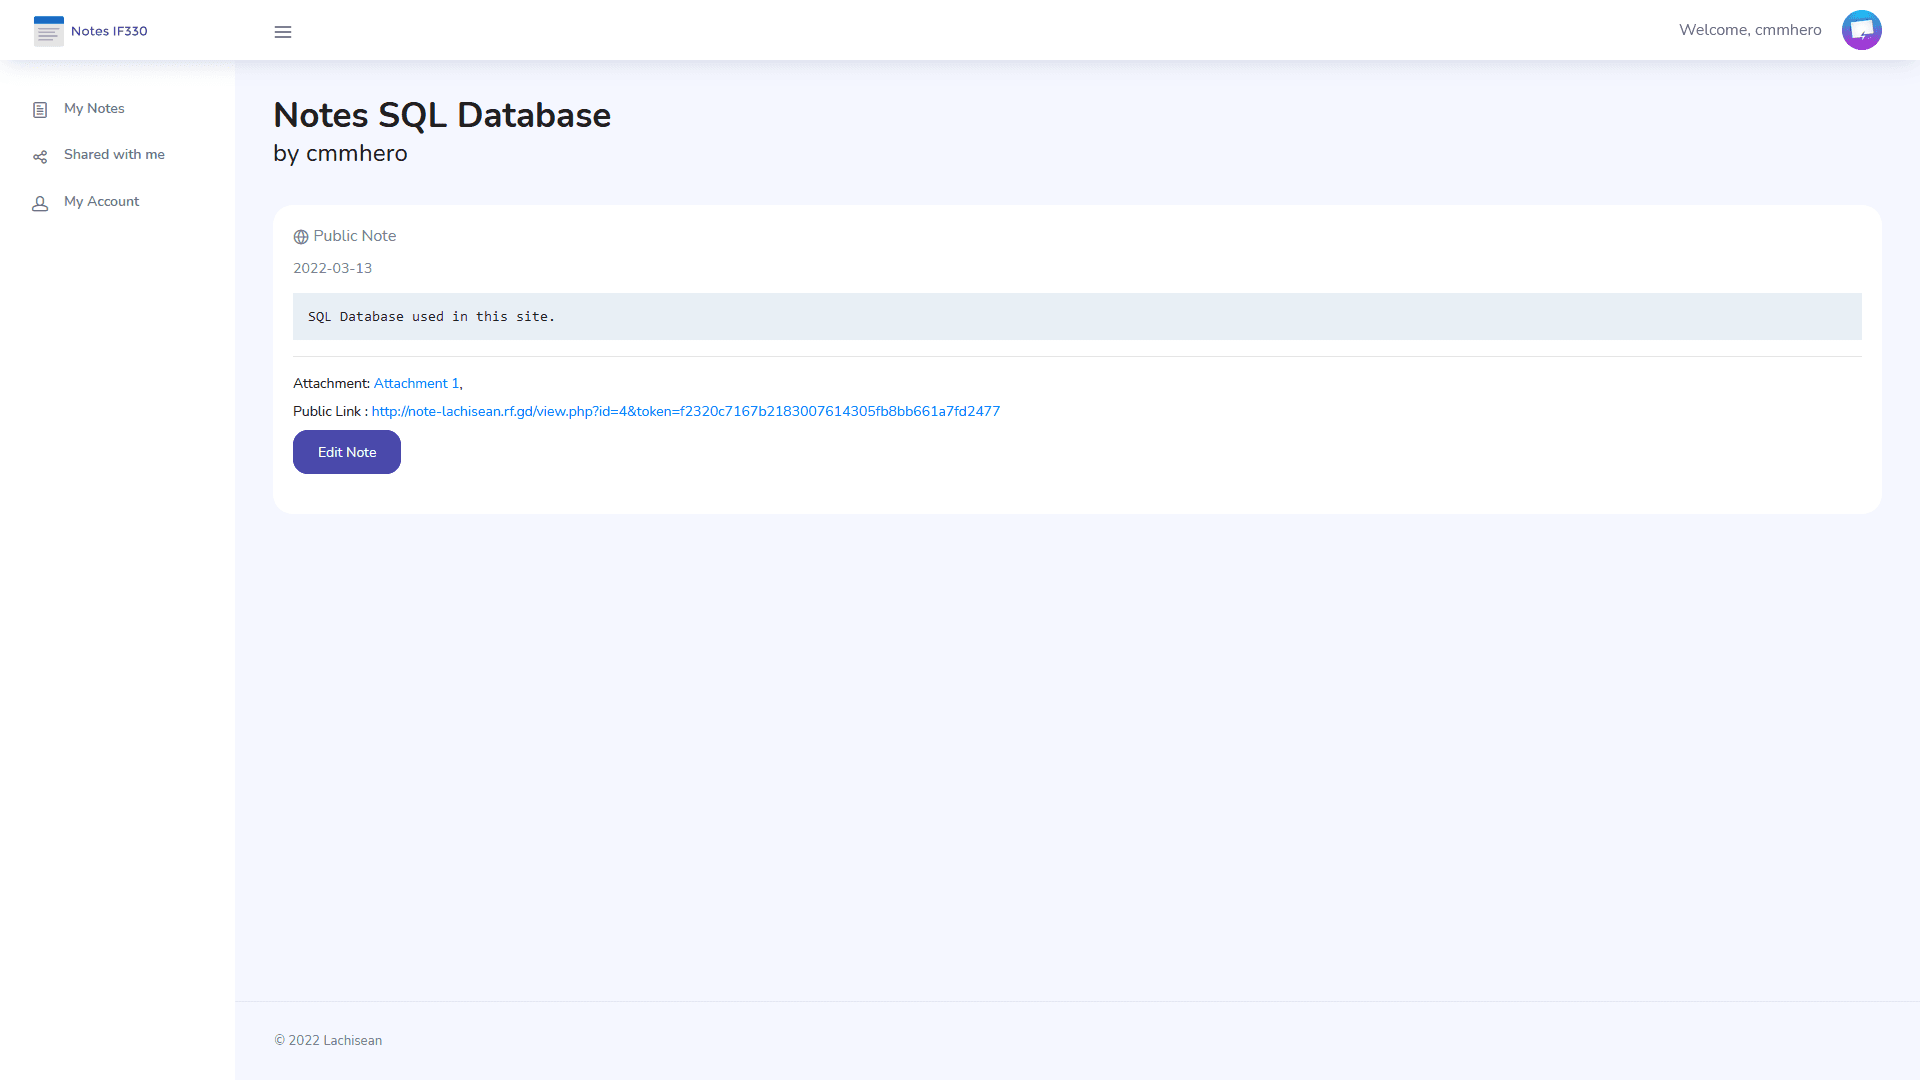Open My Account settings page
The width and height of the screenshot is (1920, 1080).
click(101, 201)
